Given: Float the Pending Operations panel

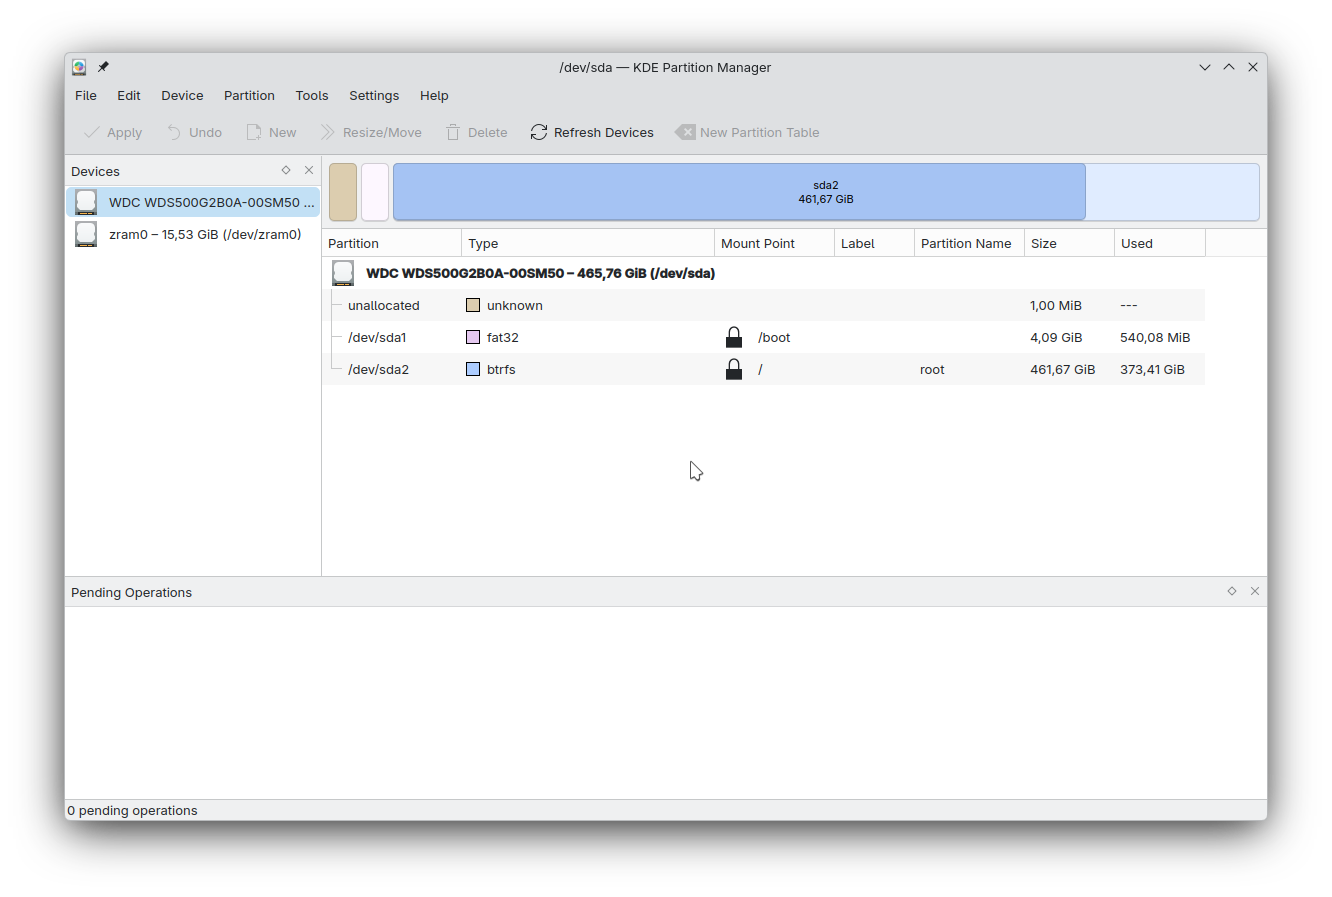Looking at the screenshot, I should coord(1232,591).
